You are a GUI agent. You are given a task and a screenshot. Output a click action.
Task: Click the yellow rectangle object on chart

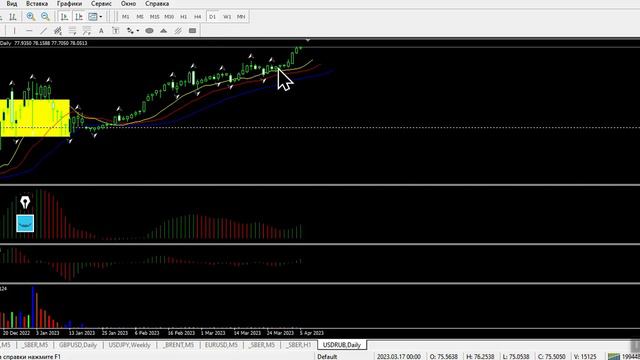point(35,118)
